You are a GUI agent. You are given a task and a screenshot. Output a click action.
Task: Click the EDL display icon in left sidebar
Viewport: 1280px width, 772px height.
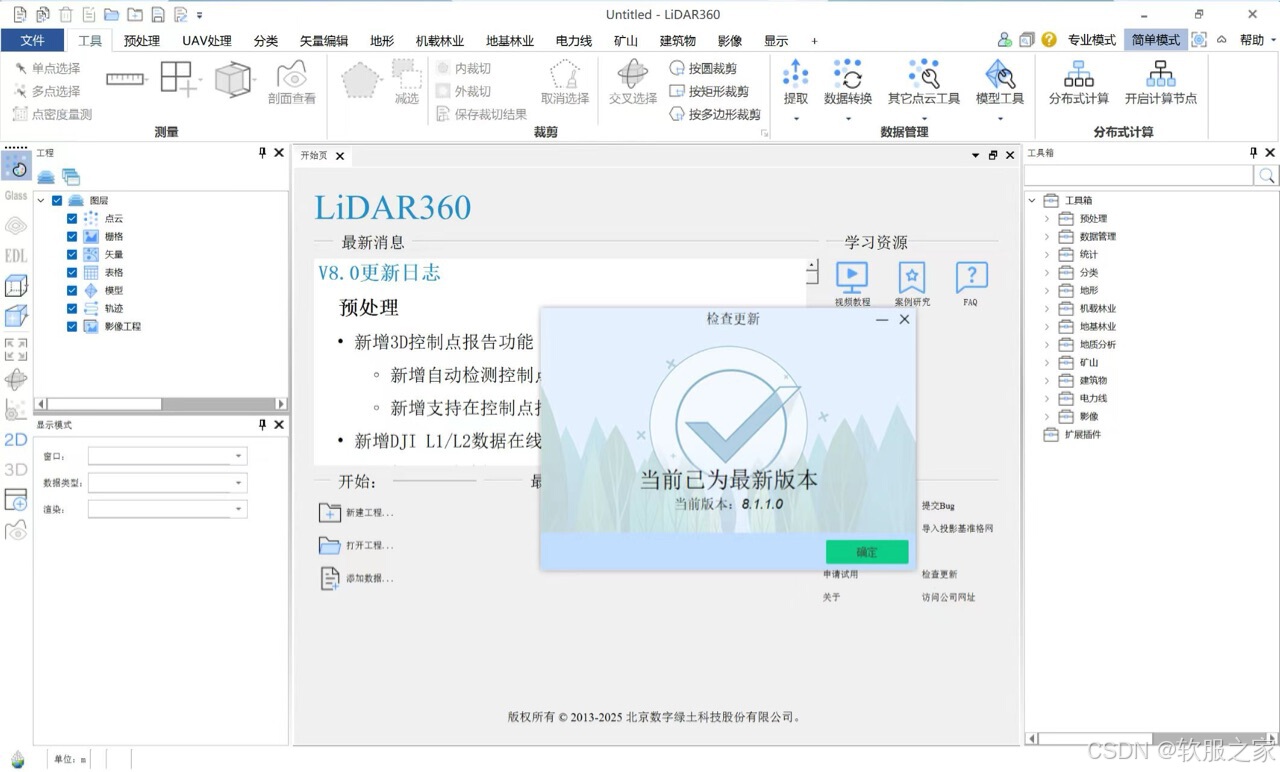16,256
